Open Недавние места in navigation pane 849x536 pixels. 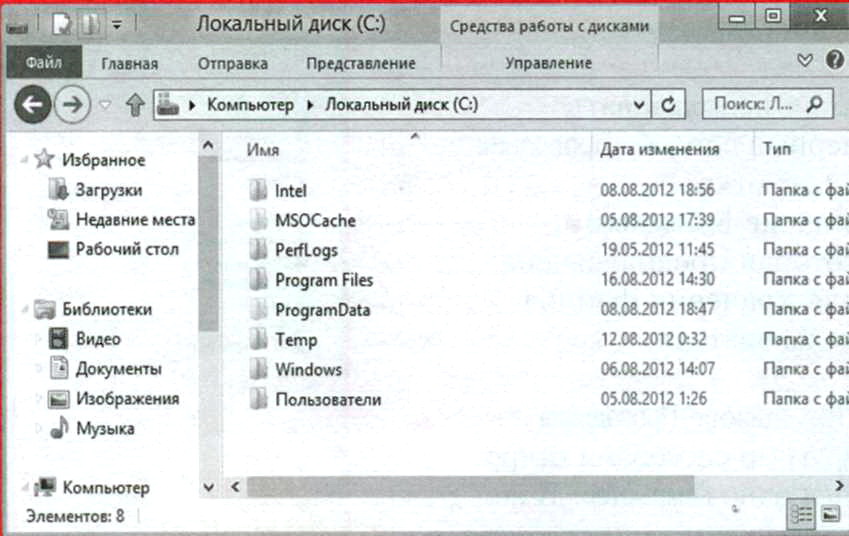click(135, 219)
